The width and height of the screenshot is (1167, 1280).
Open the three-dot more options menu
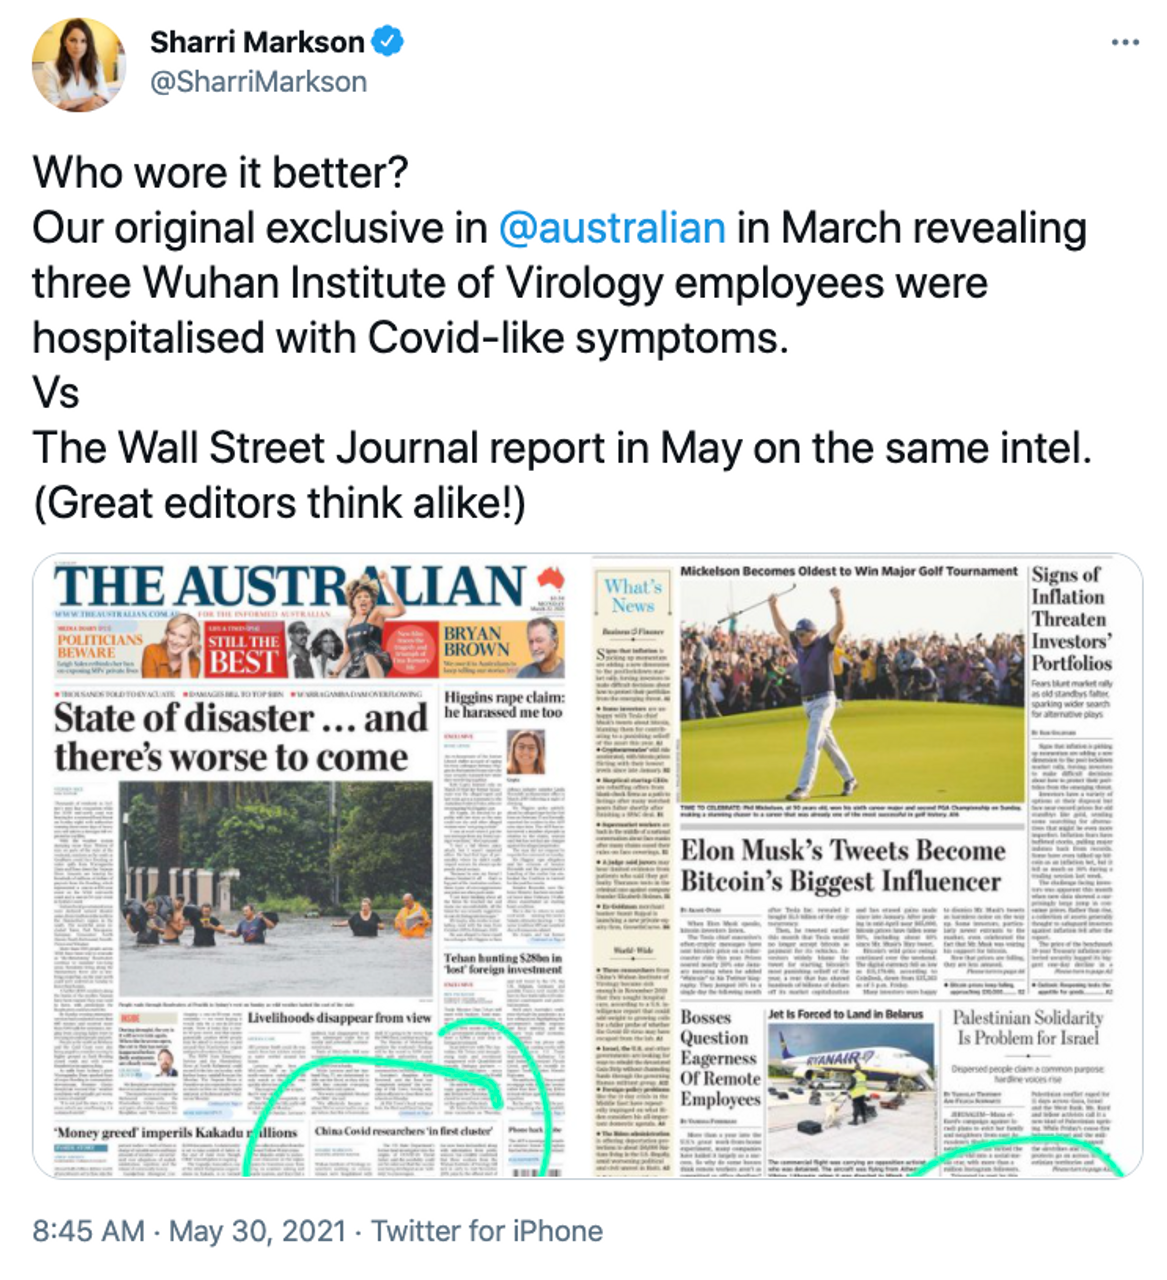point(1125,43)
